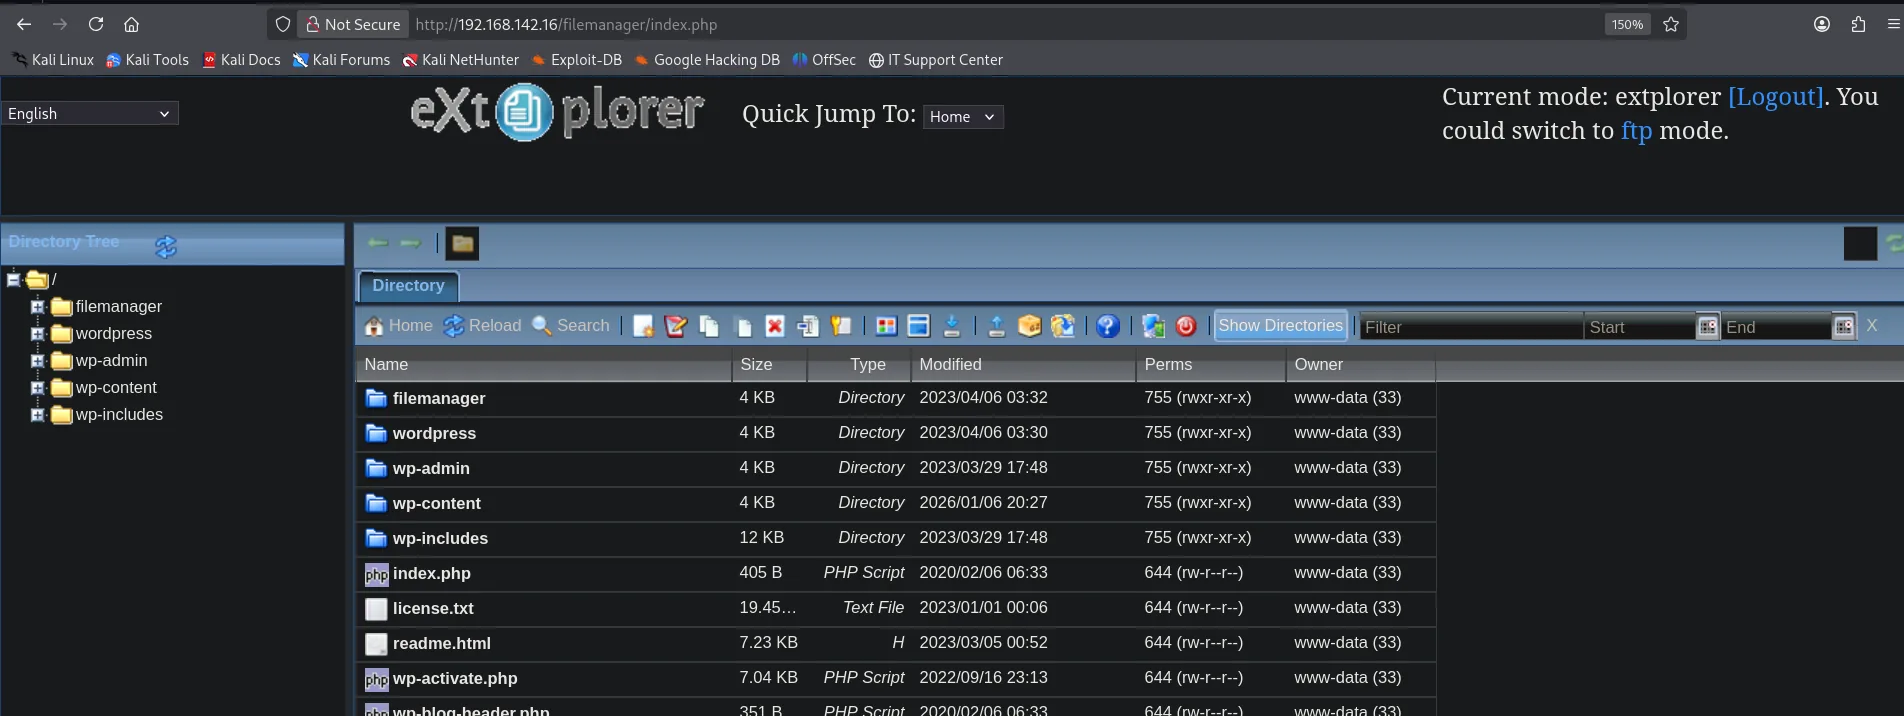Open the Search tool
Viewport: 1904px width, 716px height.
[571, 326]
